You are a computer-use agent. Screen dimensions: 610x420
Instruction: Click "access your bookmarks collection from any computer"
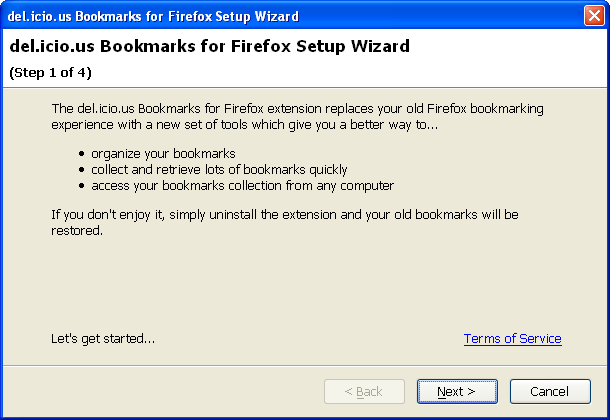point(242,186)
